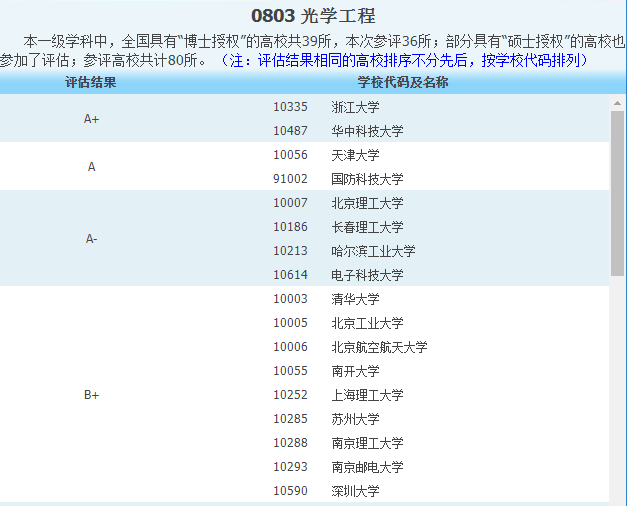628x506 pixels.
Task: Select 苏州大学 in the list
Action: point(355,419)
